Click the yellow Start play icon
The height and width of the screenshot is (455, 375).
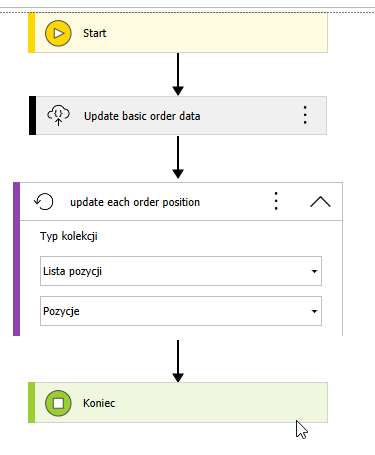[x=58, y=33]
